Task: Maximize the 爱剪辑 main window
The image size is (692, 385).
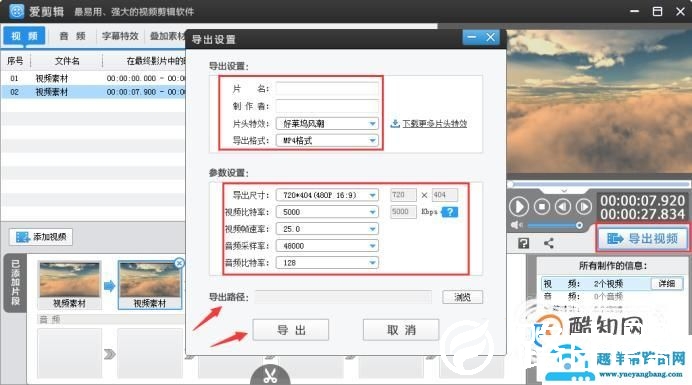Action: 658,11
